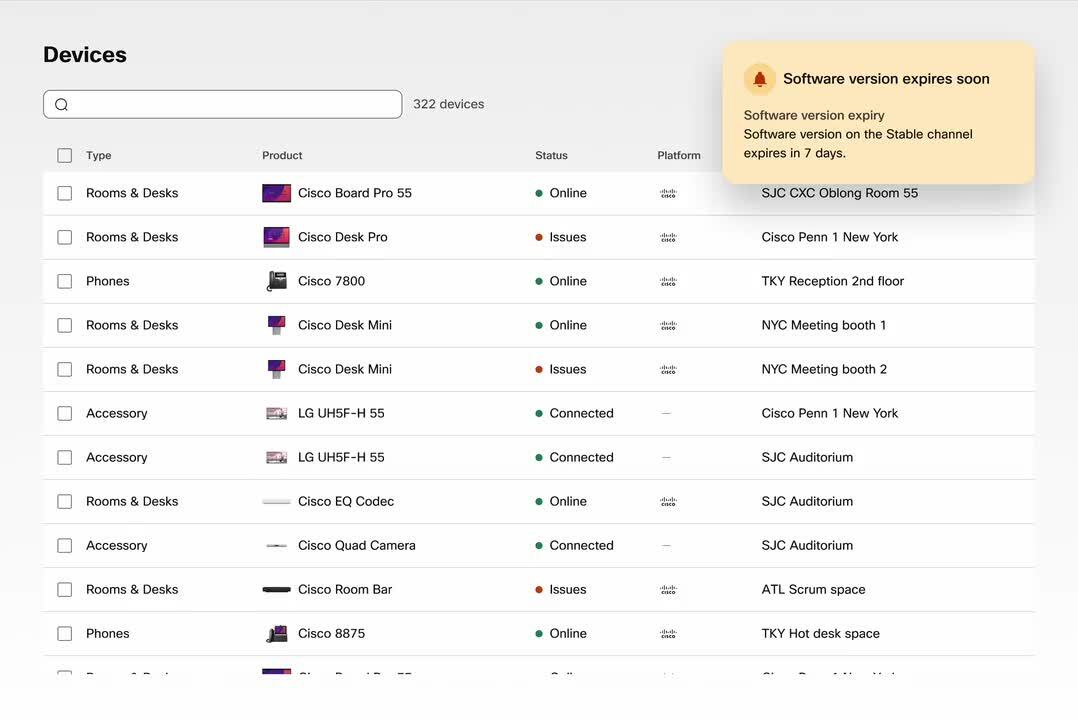Select the Cisco Desk Pro row checkbox
Image resolution: width=1078 pixels, height=720 pixels.
[65, 237]
